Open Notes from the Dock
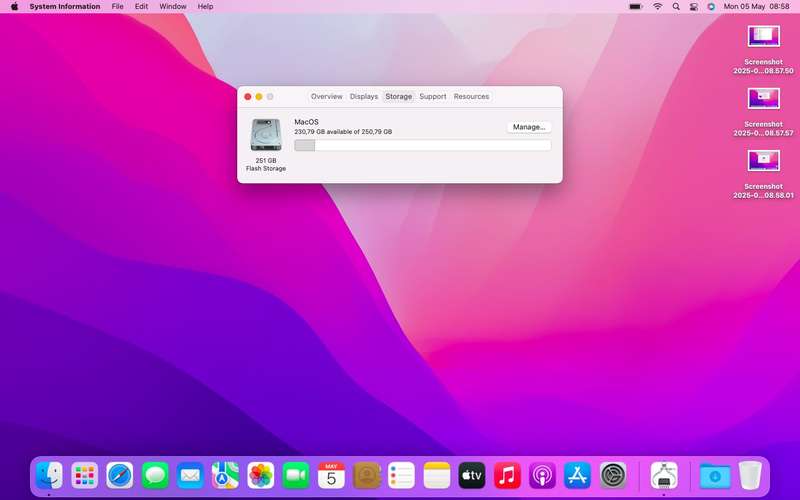Viewport: 800px width, 500px height. pyautogui.click(x=437, y=476)
